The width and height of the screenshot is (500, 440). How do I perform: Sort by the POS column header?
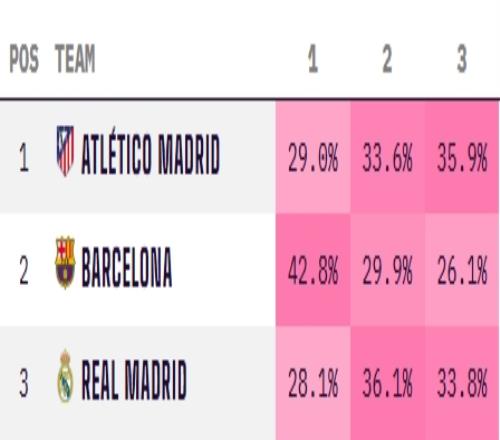coord(24,59)
